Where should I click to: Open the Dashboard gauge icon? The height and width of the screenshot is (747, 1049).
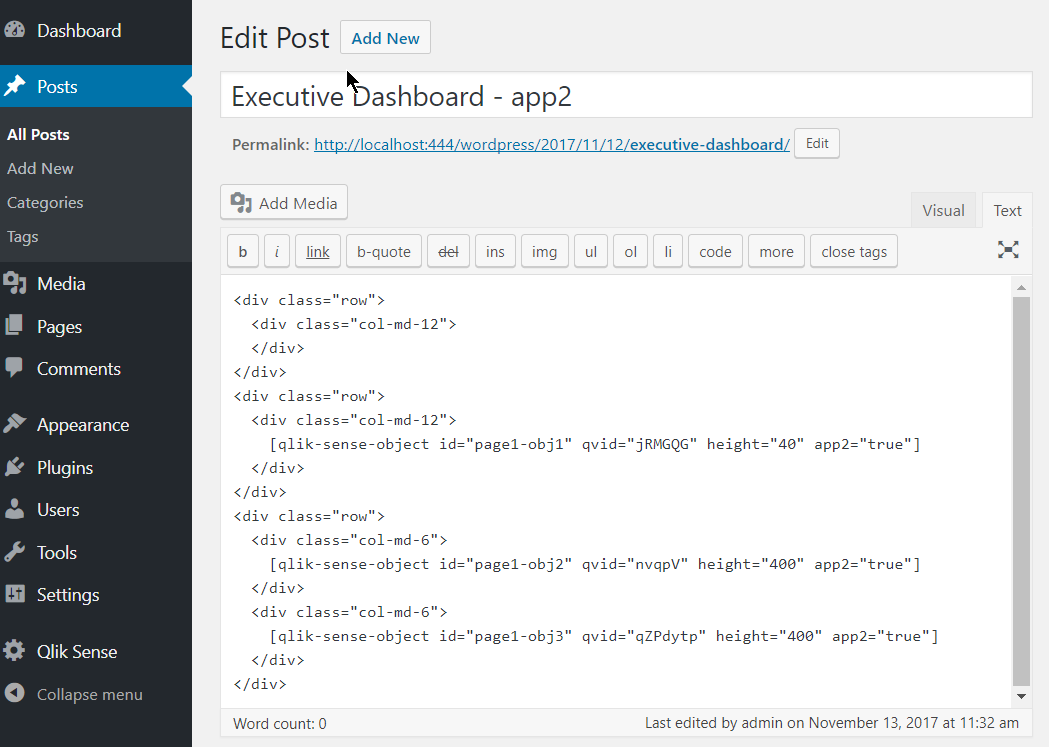[x=15, y=30]
